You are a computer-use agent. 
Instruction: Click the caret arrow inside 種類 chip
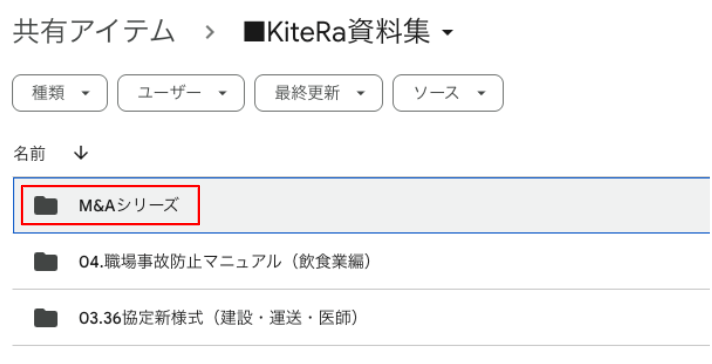(85, 93)
